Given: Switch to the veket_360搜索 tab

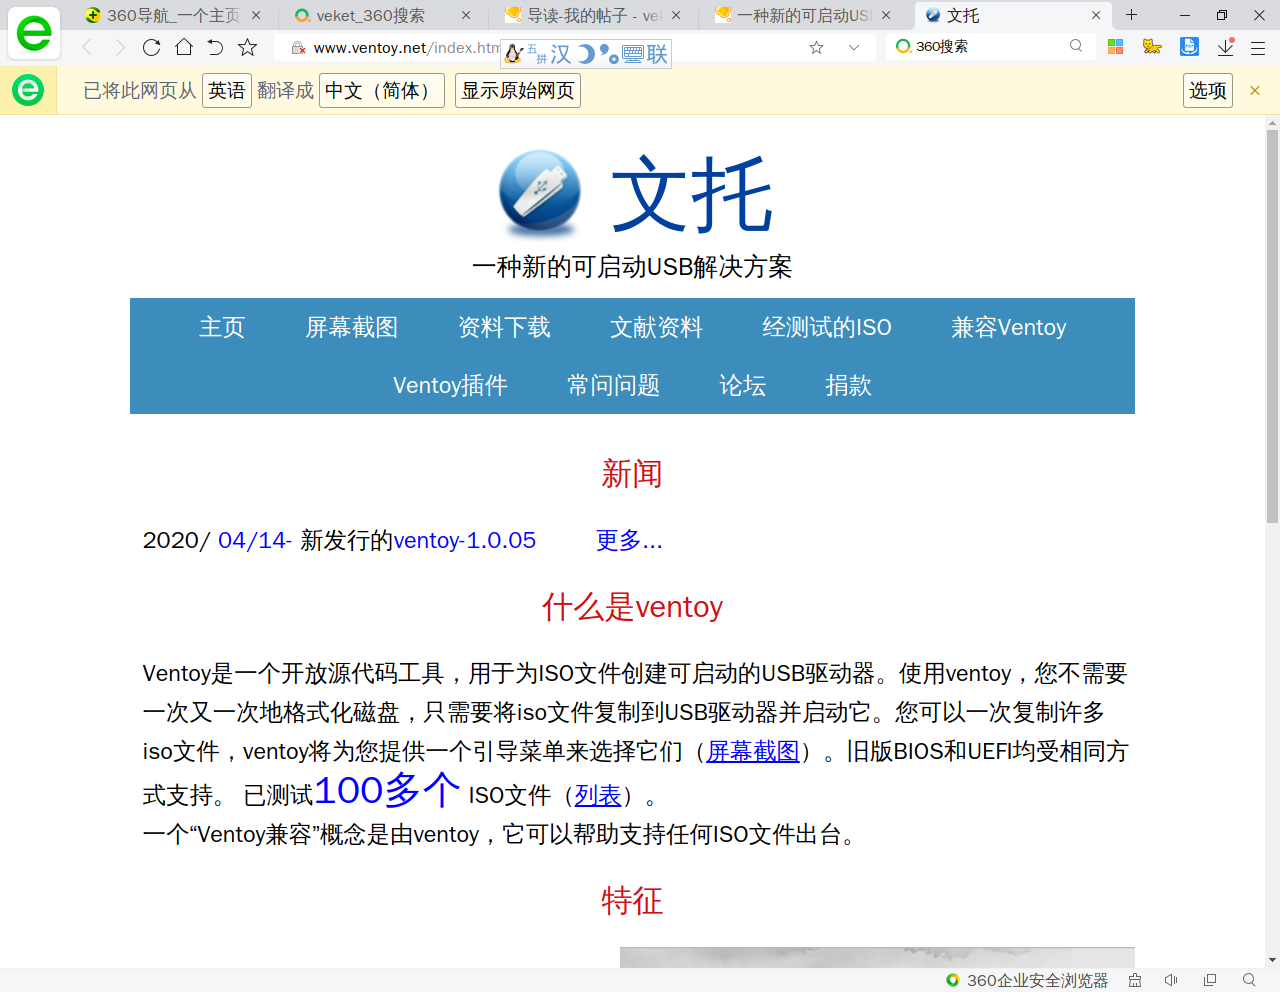Looking at the screenshot, I should [x=371, y=15].
